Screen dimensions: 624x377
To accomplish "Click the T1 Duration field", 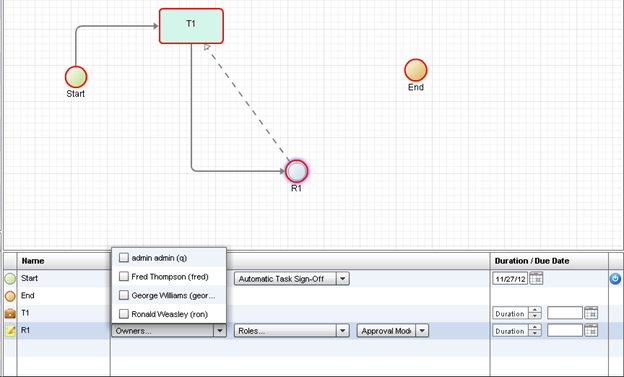I will coord(511,313).
